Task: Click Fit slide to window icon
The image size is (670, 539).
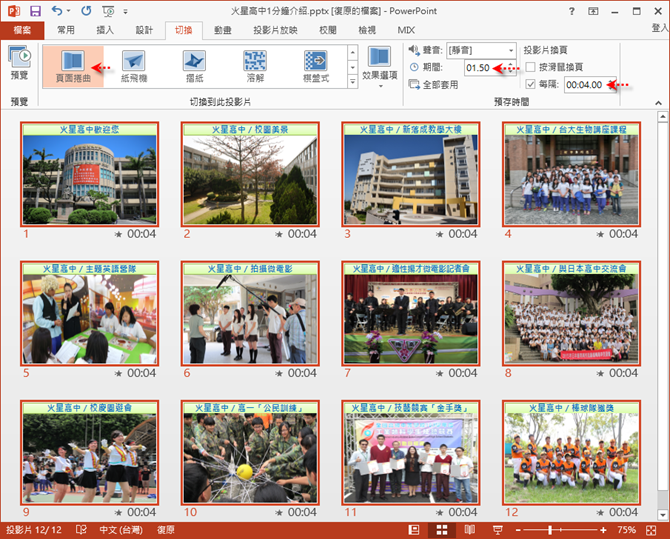Action: (651, 530)
